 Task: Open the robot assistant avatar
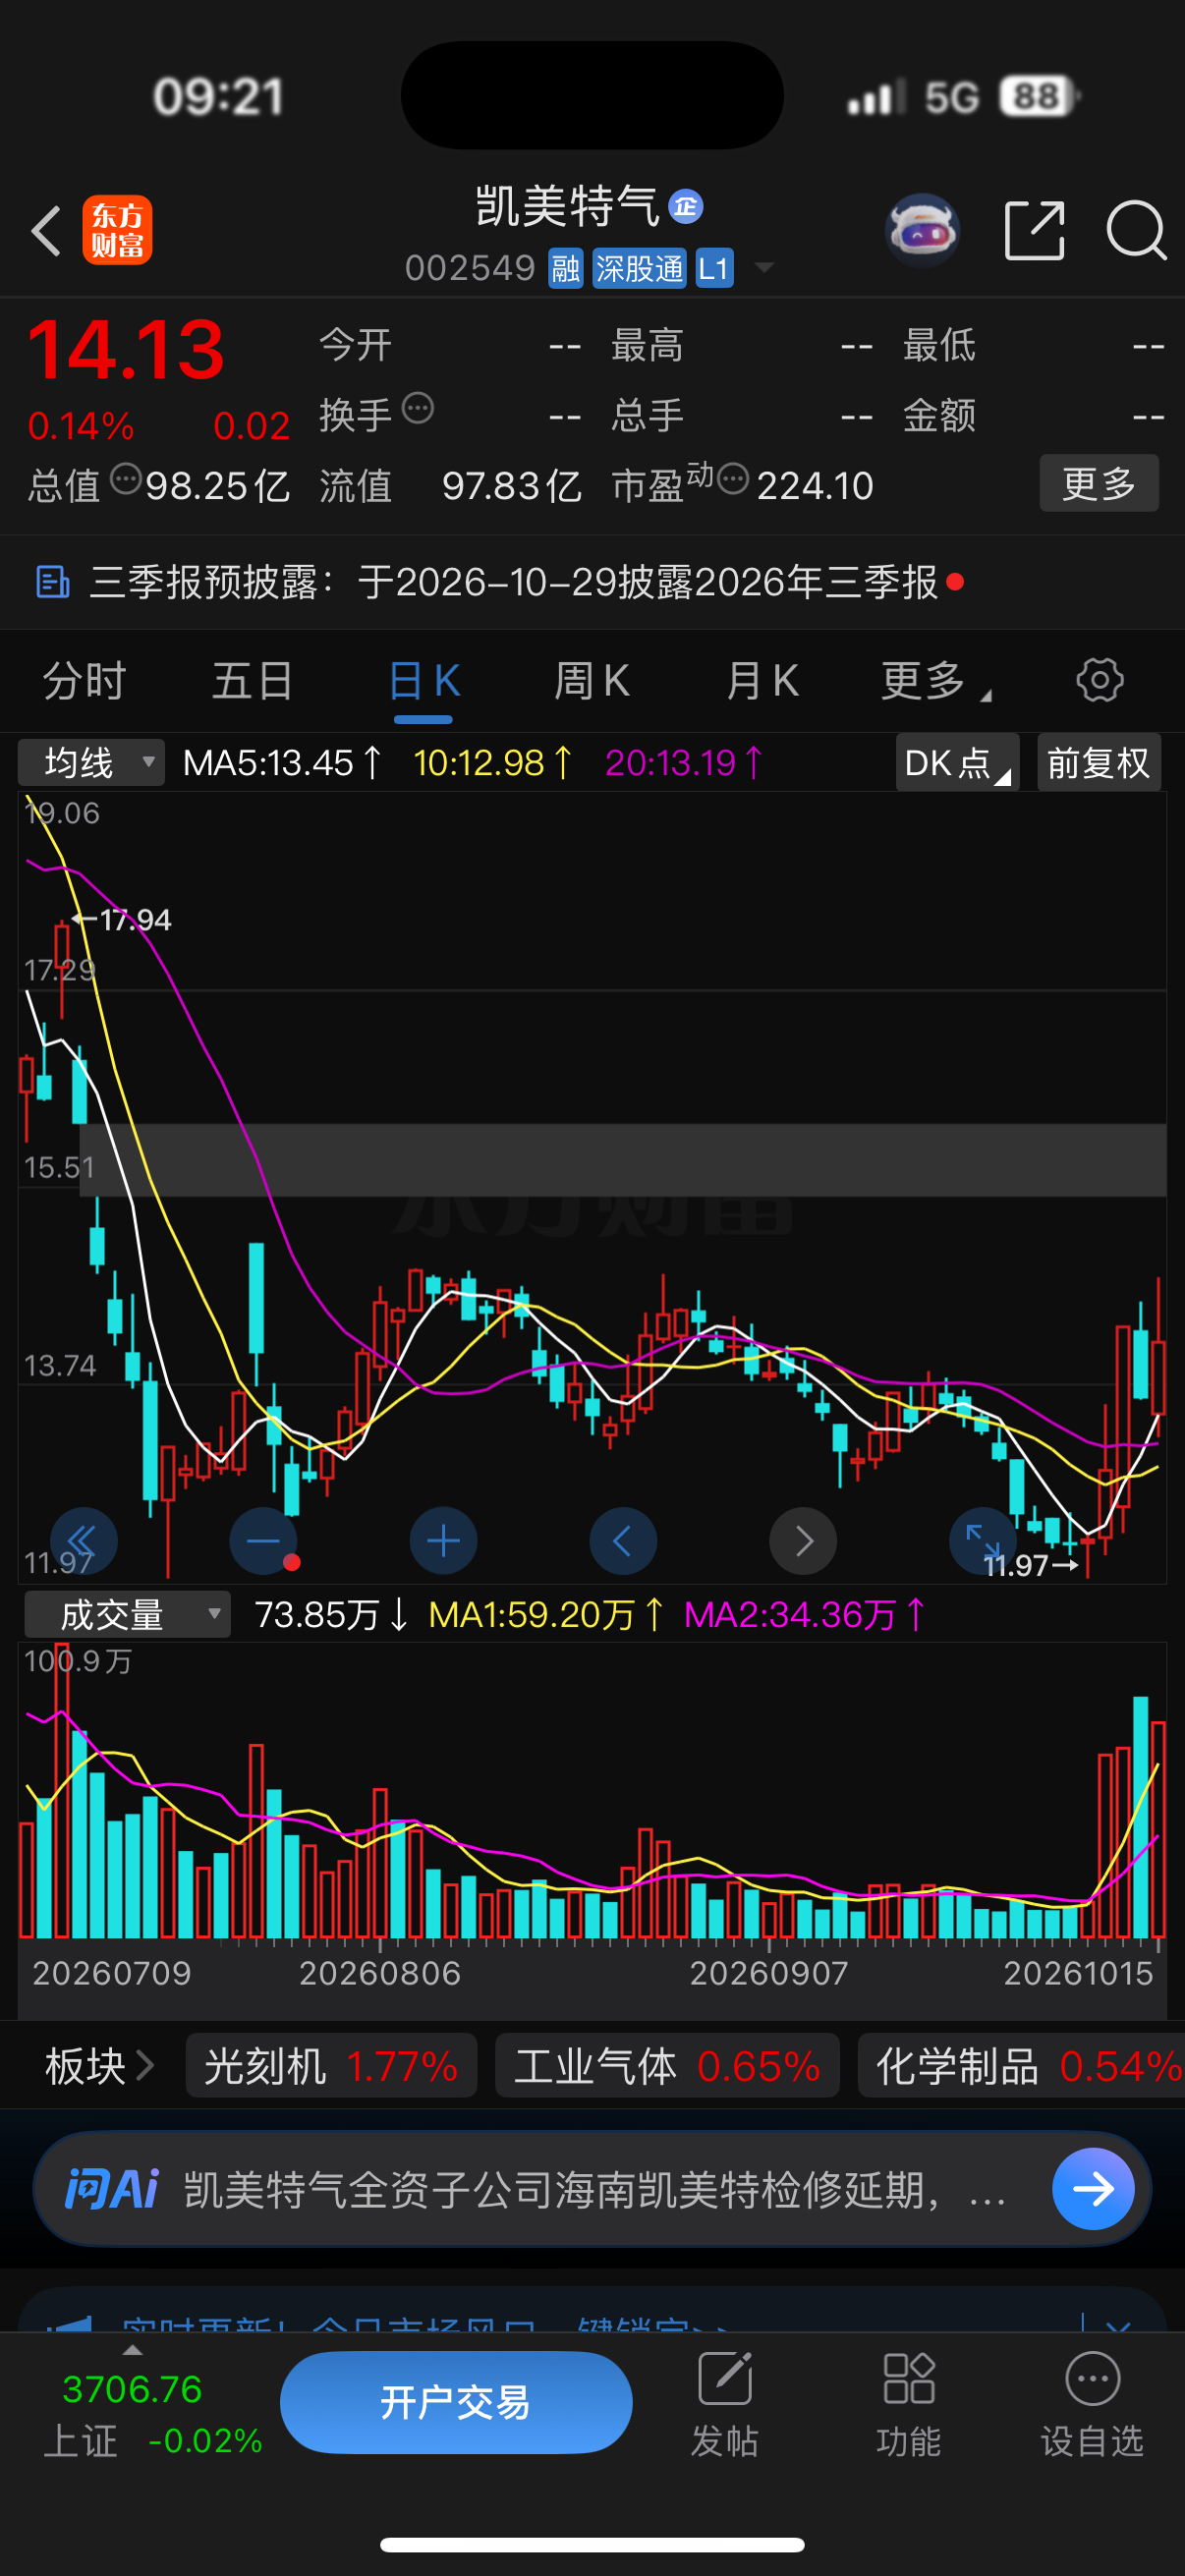pos(922,230)
